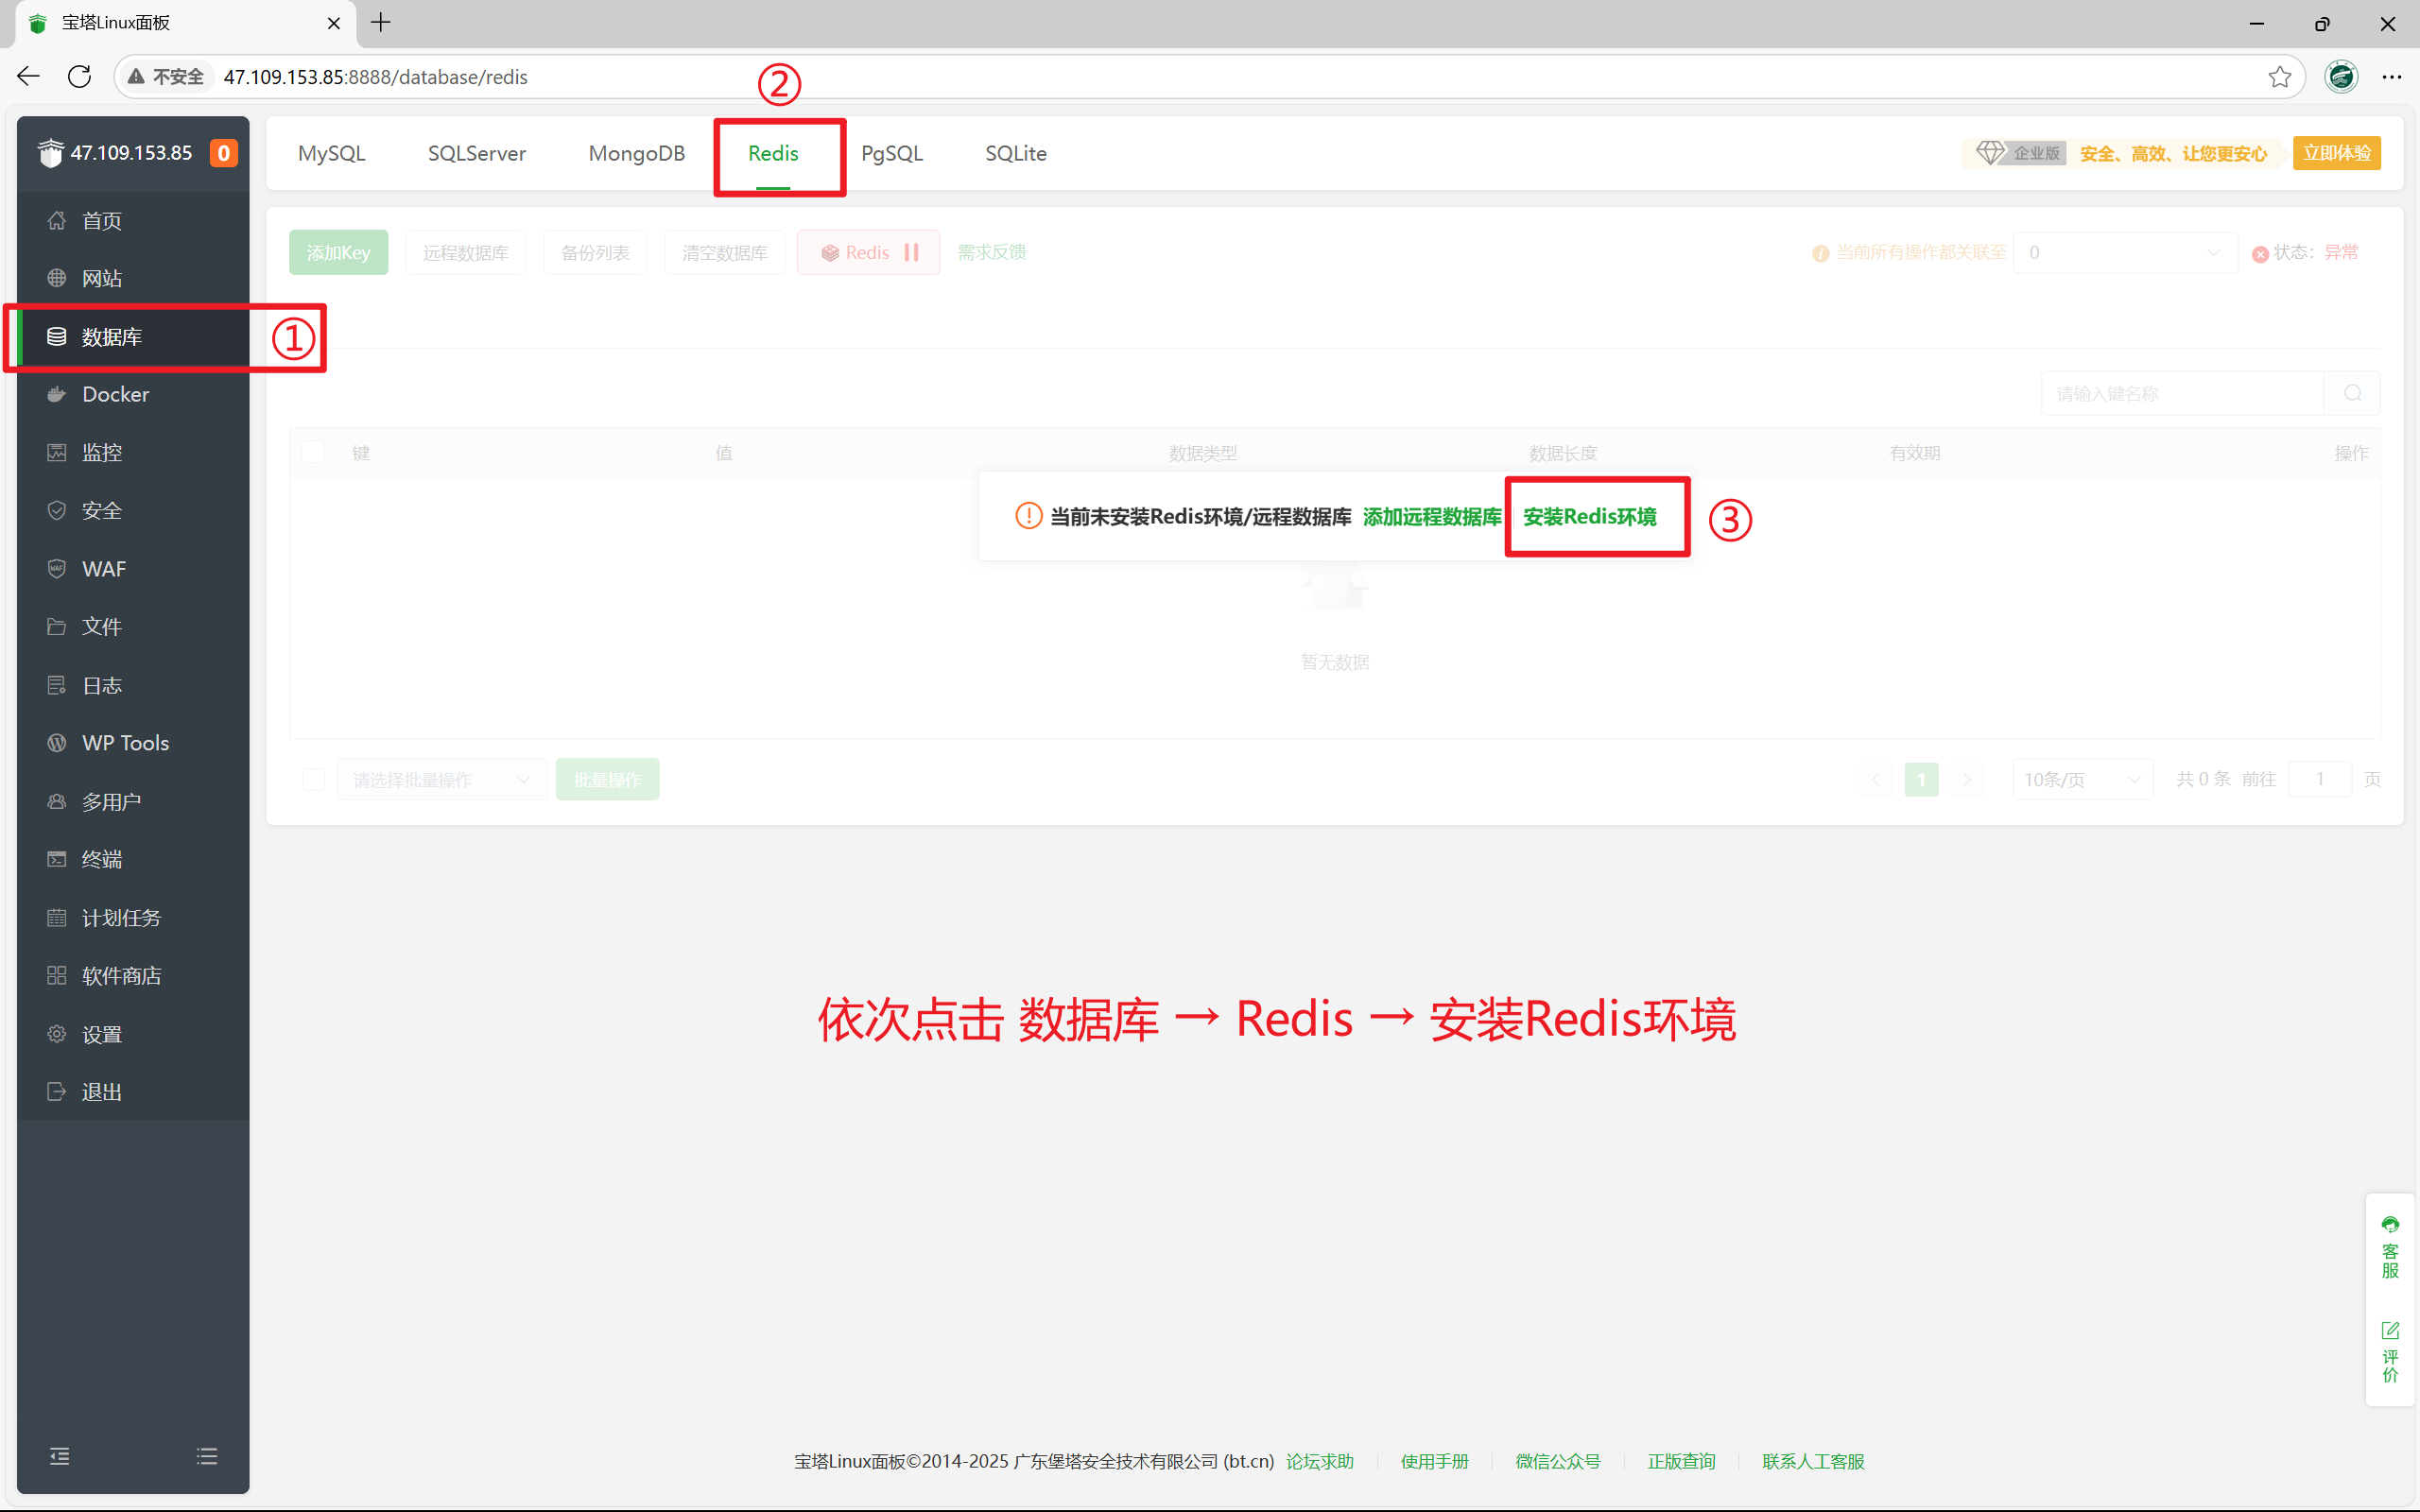
Task: Switch to the MongoDB tab
Action: [x=636, y=153]
